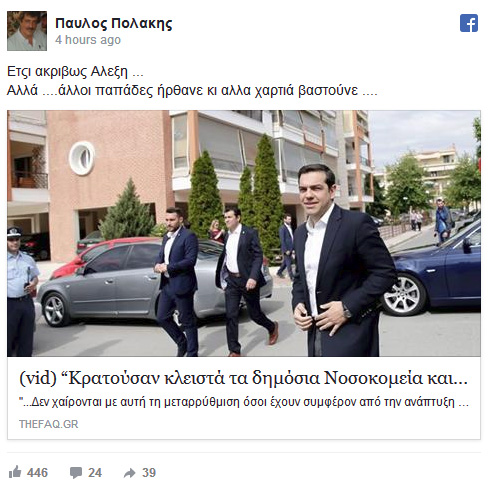The image size is (488, 486).
Task: Click the '4 hours ago' timestamp
Action: [x=88, y=40]
